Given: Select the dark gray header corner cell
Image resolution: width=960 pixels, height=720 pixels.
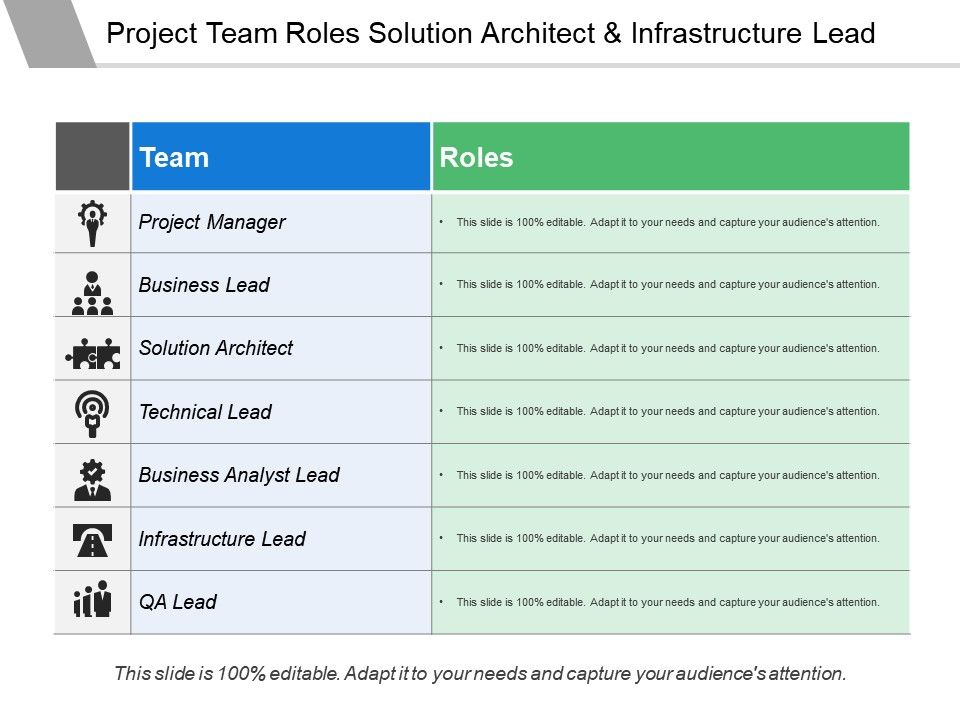Looking at the screenshot, I should coord(93,157).
